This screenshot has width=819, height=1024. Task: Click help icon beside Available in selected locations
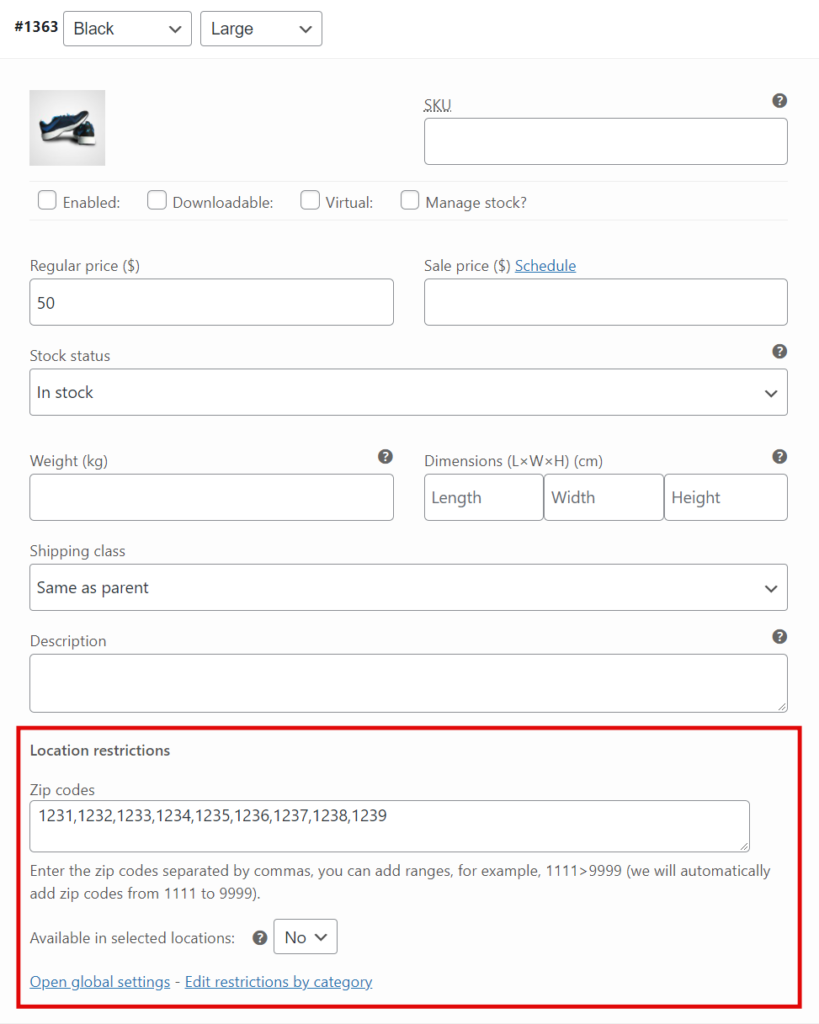pyautogui.click(x=259, y=937)
